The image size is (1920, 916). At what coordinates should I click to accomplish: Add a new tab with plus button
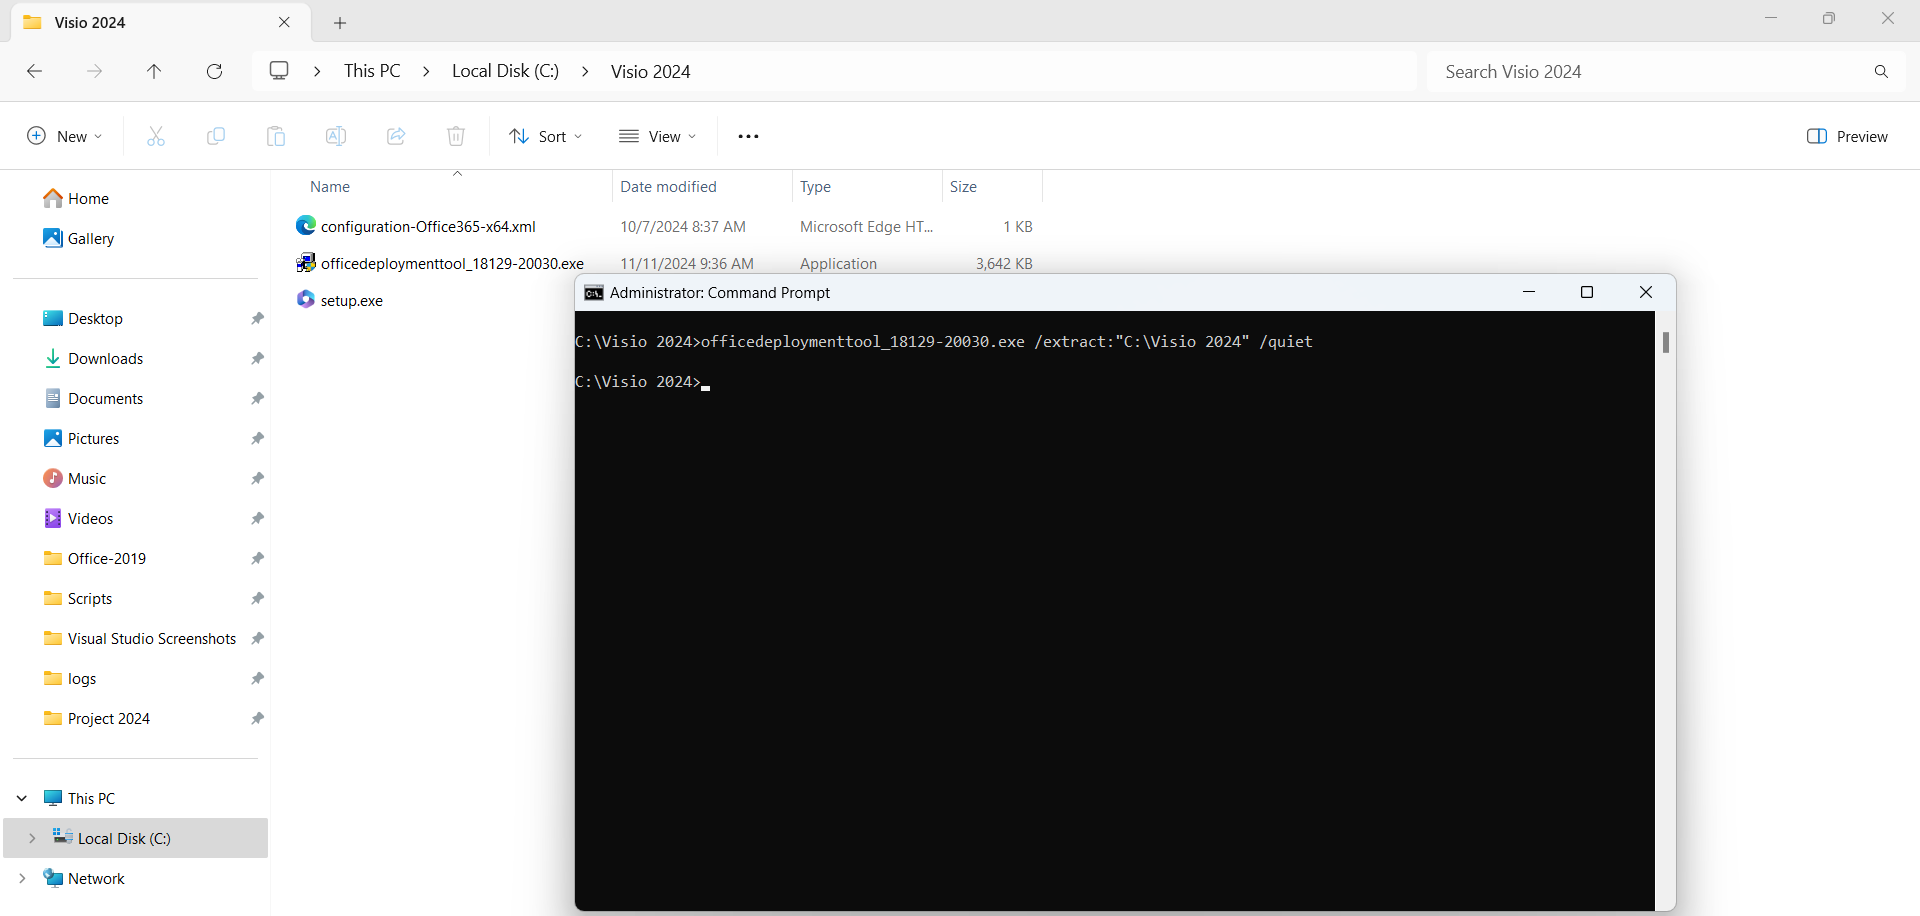pyautogui.click(x=340, y=22)
